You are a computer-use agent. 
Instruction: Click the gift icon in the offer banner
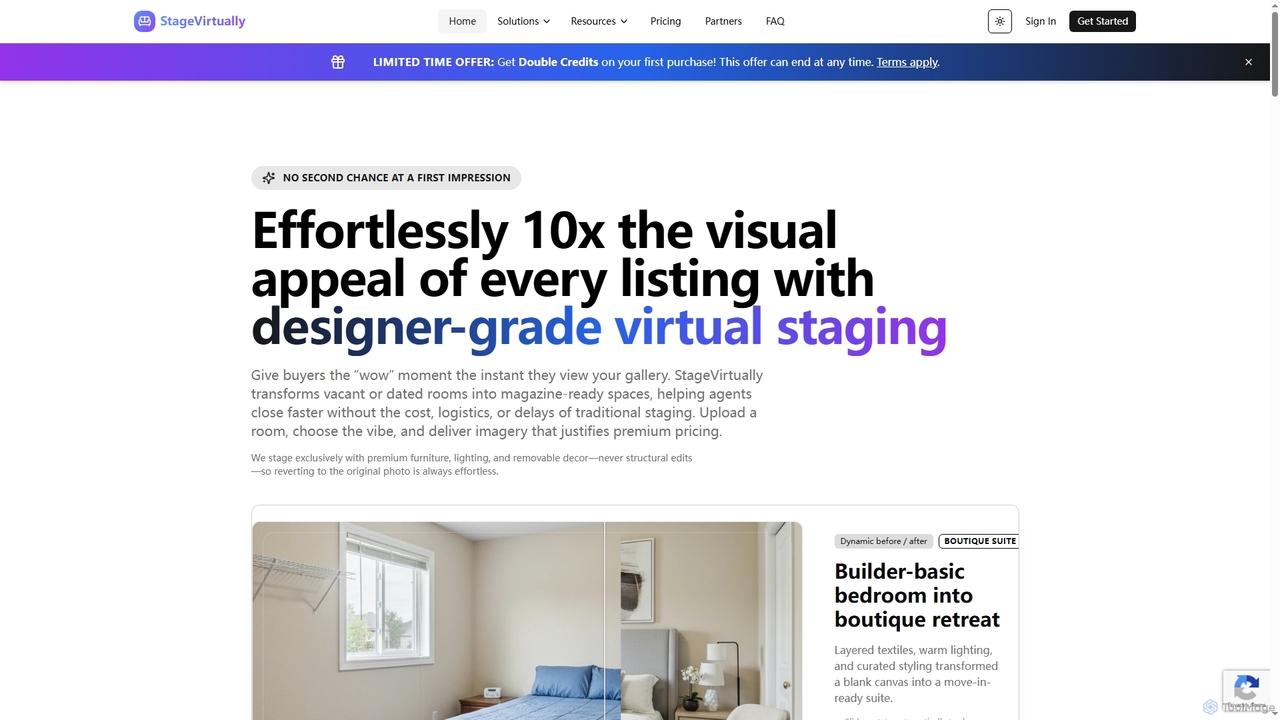(338, 62)
